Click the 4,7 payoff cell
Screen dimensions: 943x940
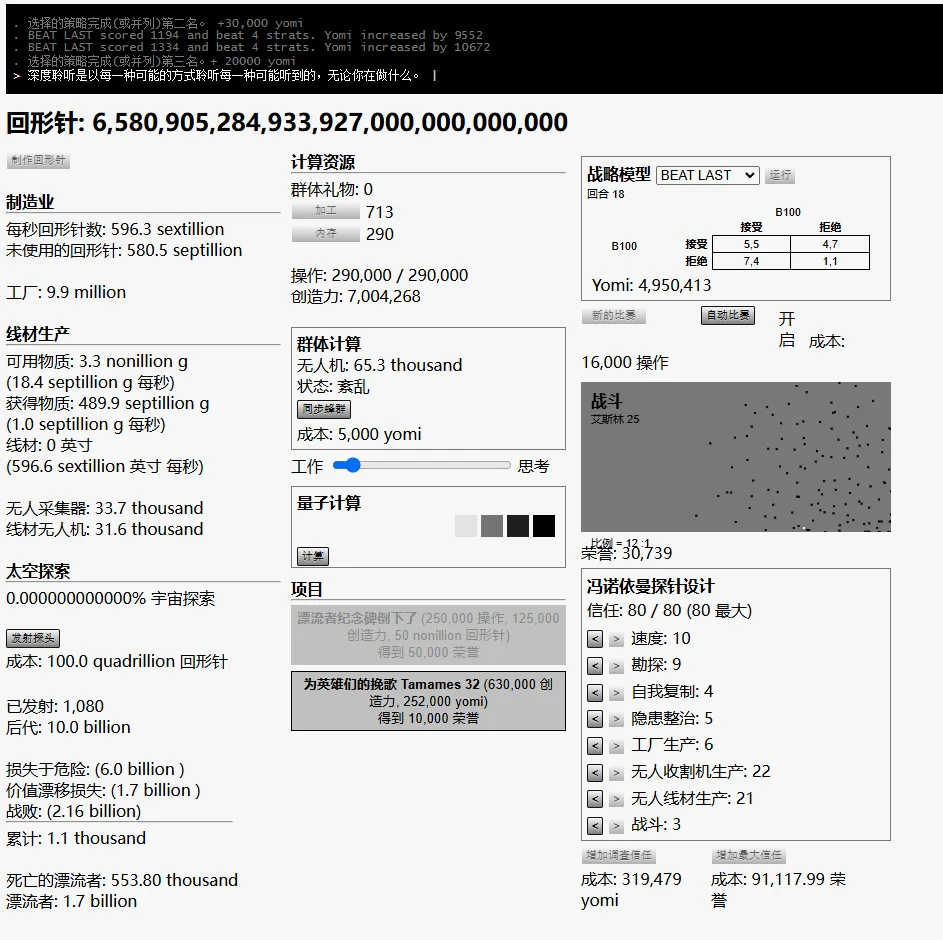point(830,244)
